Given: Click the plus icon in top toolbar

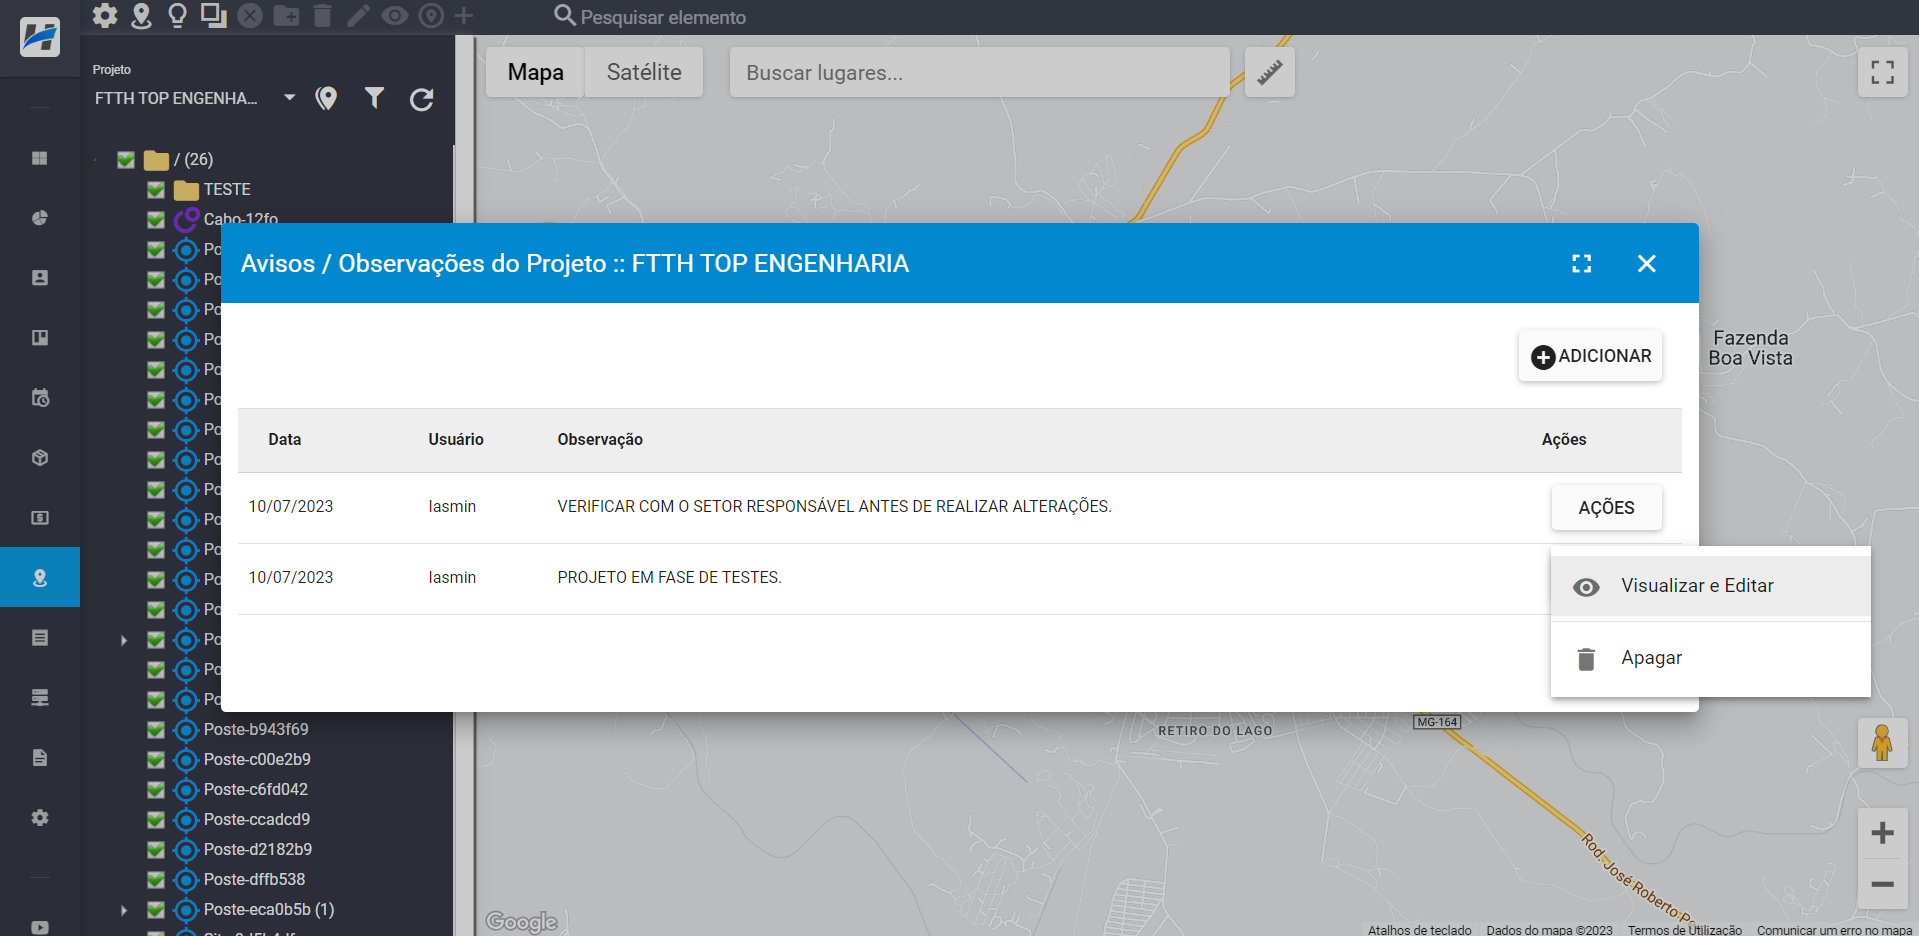Looking at the screenshot, I should pyautogui.click(x=464, y=16).
